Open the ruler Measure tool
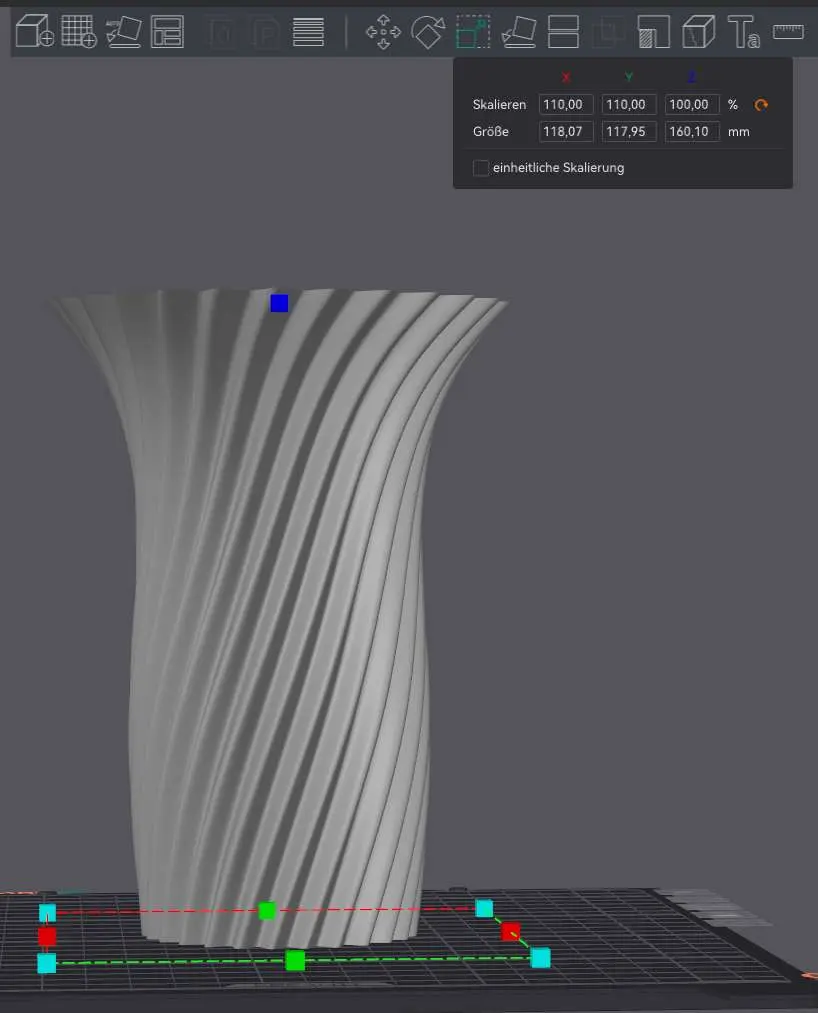The width and height of the screenshot is (818, 1013). [x=788, y=32]
